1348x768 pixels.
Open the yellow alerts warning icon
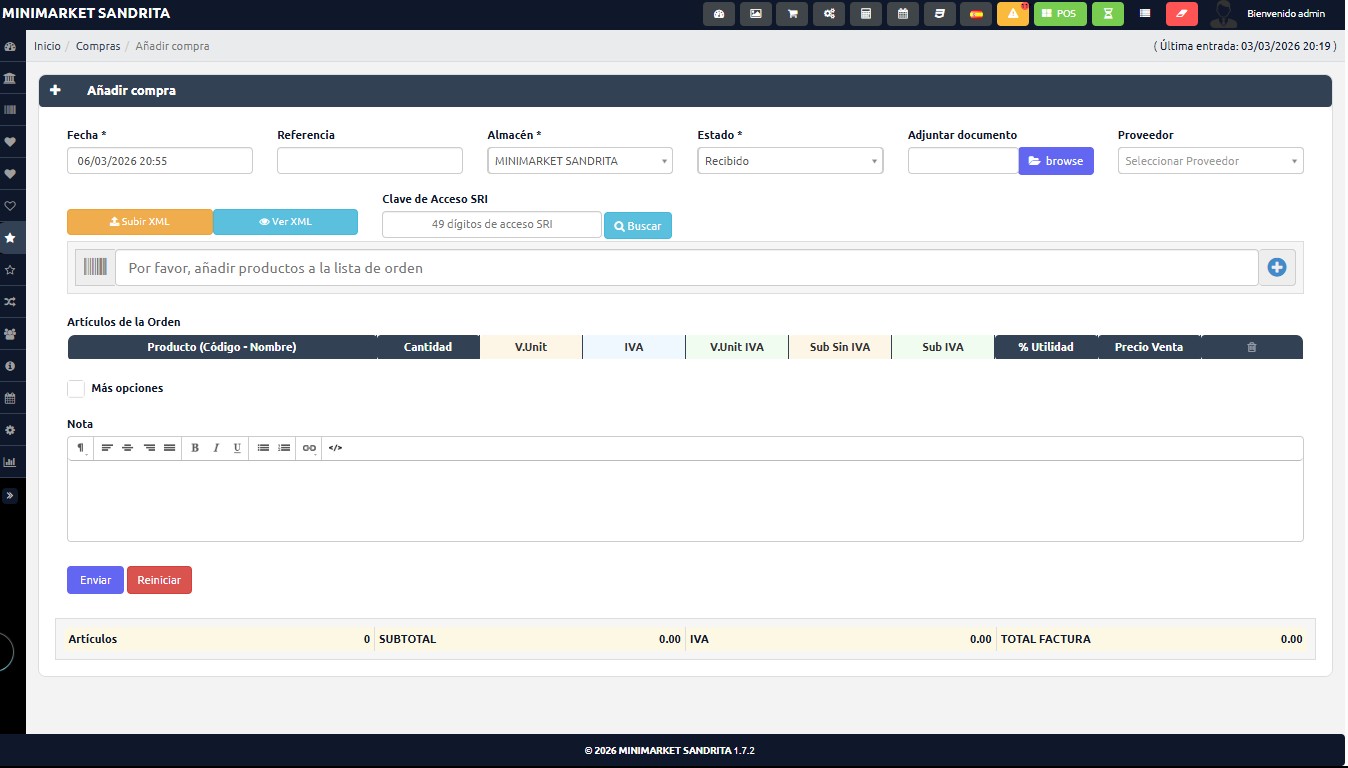click(1012, 14)
